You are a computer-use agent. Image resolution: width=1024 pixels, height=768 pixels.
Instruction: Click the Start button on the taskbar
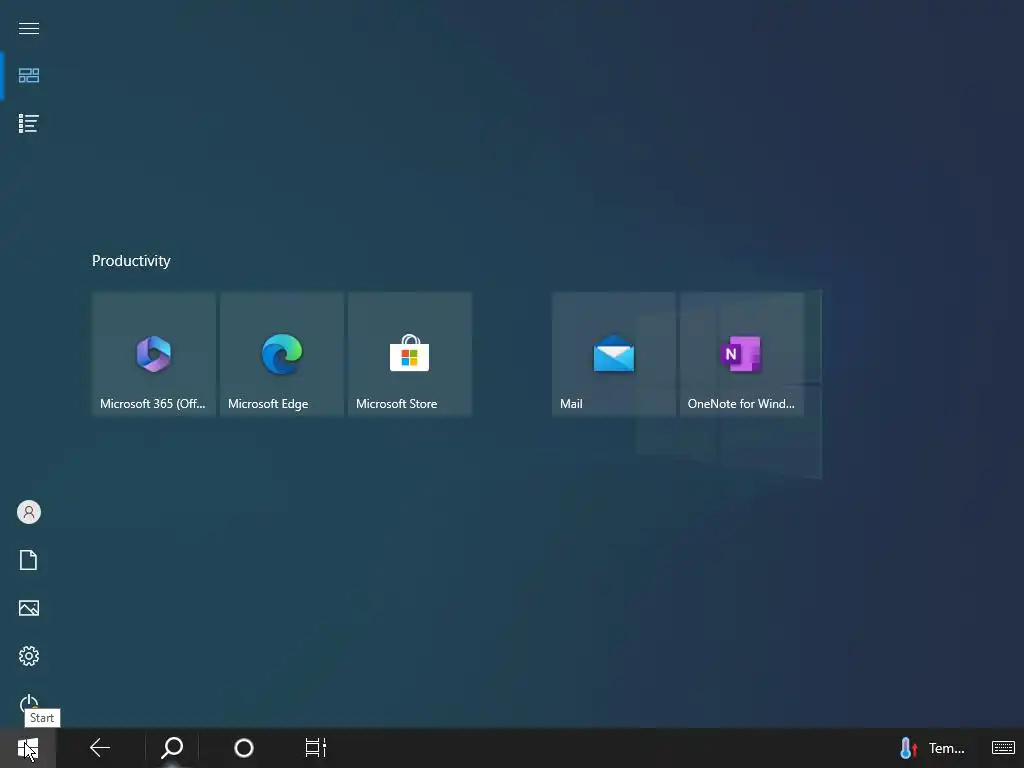28,748
